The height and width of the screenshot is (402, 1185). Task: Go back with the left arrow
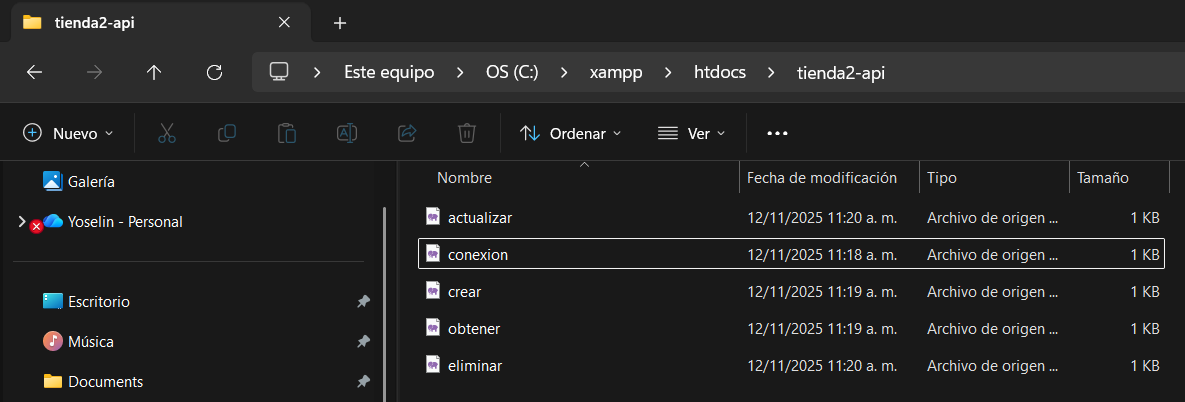click(x=35, y=73)
